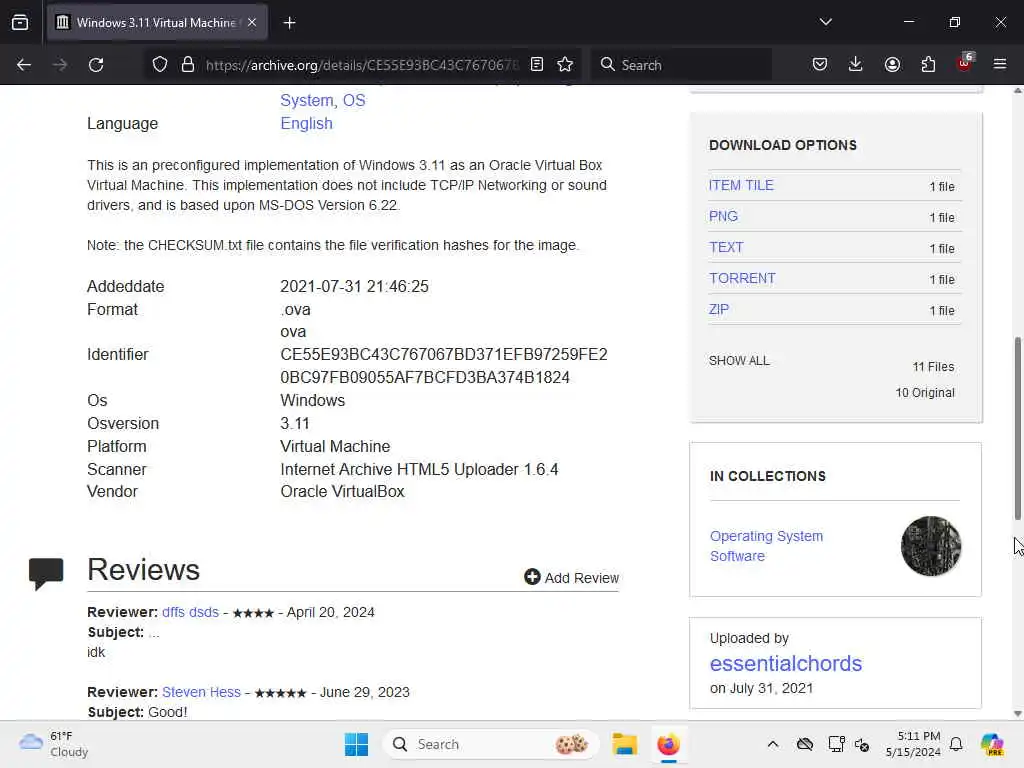
Task: Open the Firefox application menu
Action: click(x=1000, y=64)
